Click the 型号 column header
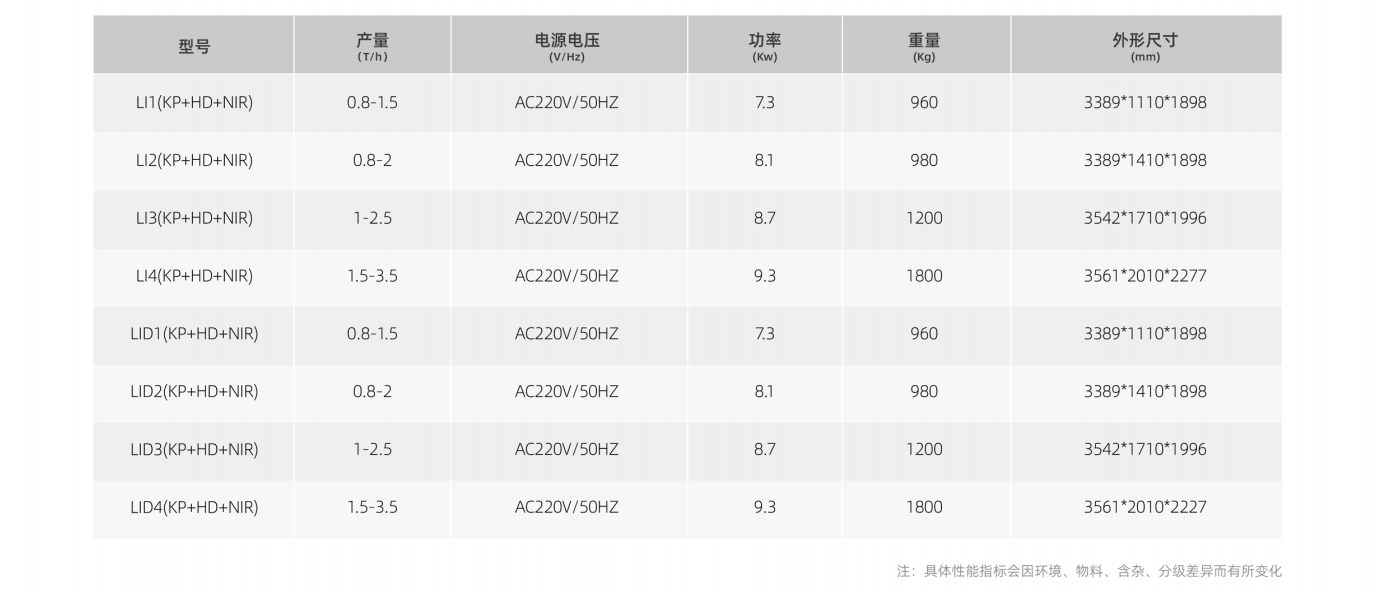The width and height of the screenshot is (1384, 592). pos(194,46)
